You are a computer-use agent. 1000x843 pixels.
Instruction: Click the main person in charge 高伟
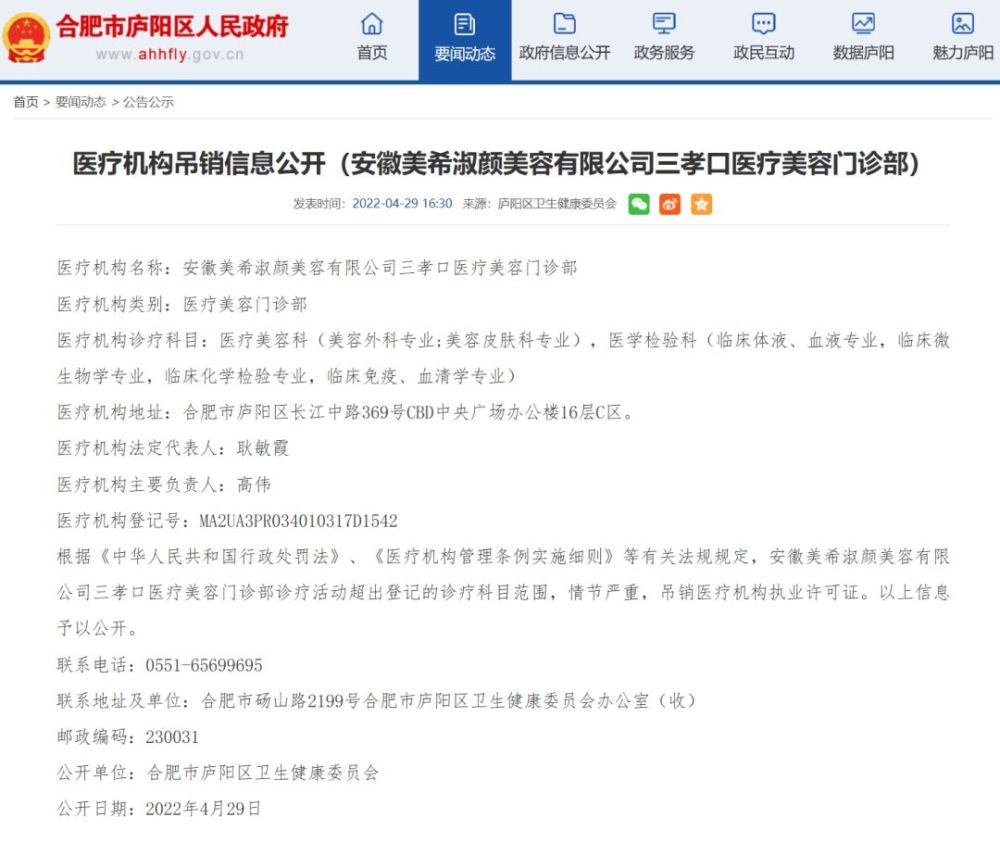254,485
